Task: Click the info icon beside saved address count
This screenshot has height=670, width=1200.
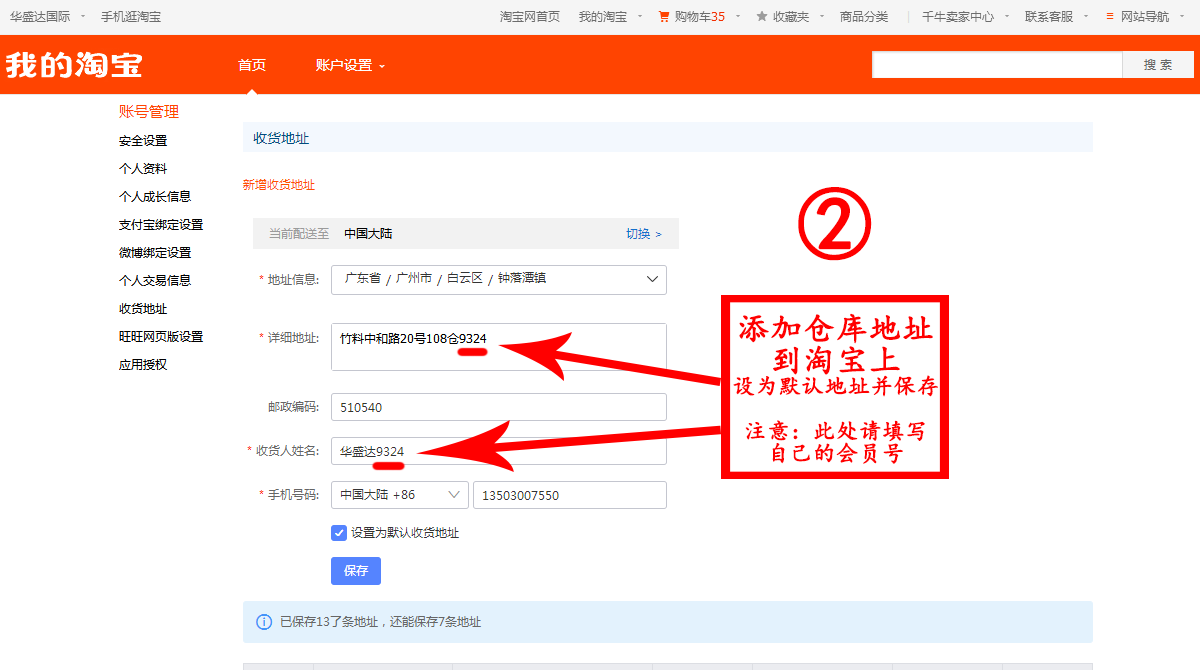Action: 264,622
